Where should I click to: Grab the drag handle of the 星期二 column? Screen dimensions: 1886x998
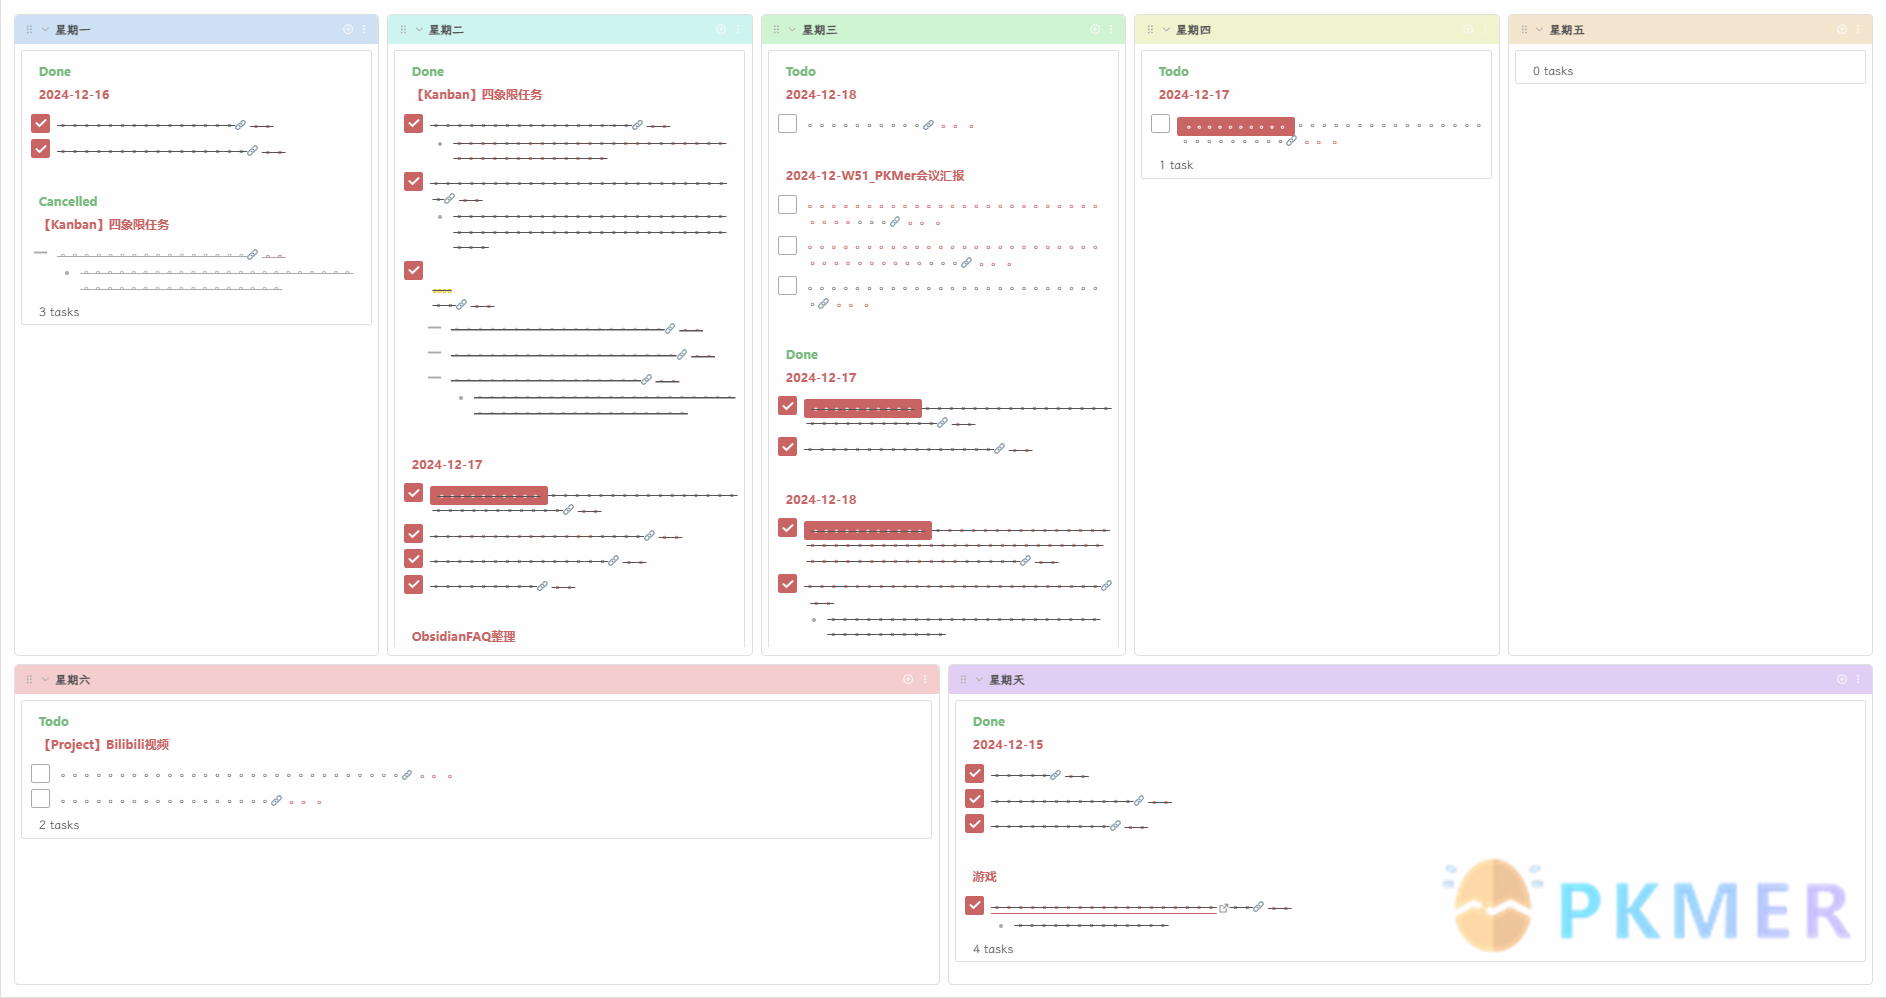[403, 30]
